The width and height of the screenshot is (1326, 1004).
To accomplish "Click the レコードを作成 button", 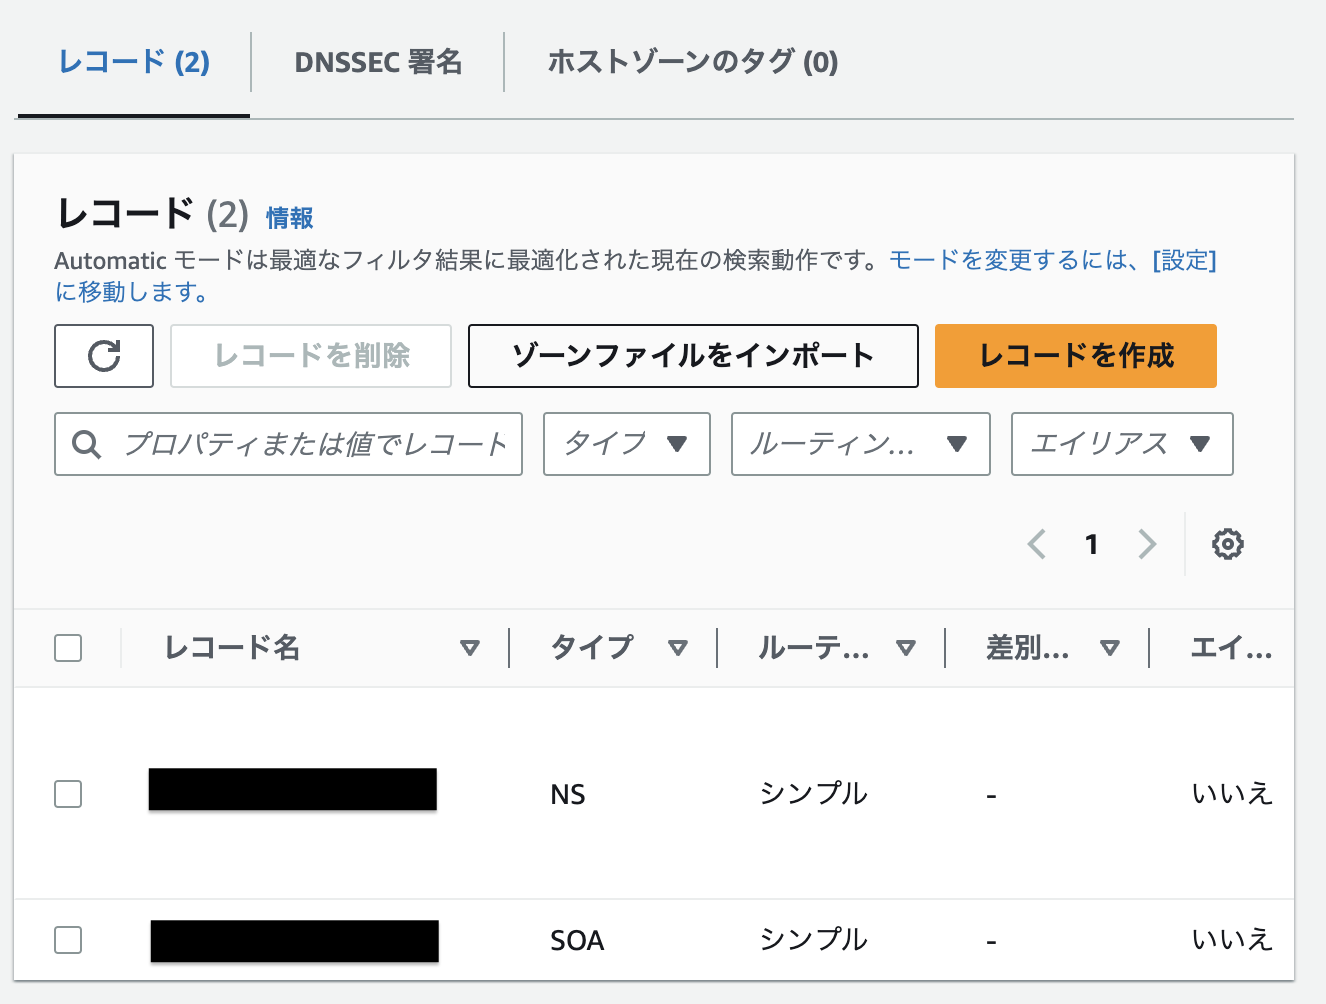I will (1075, 356).
